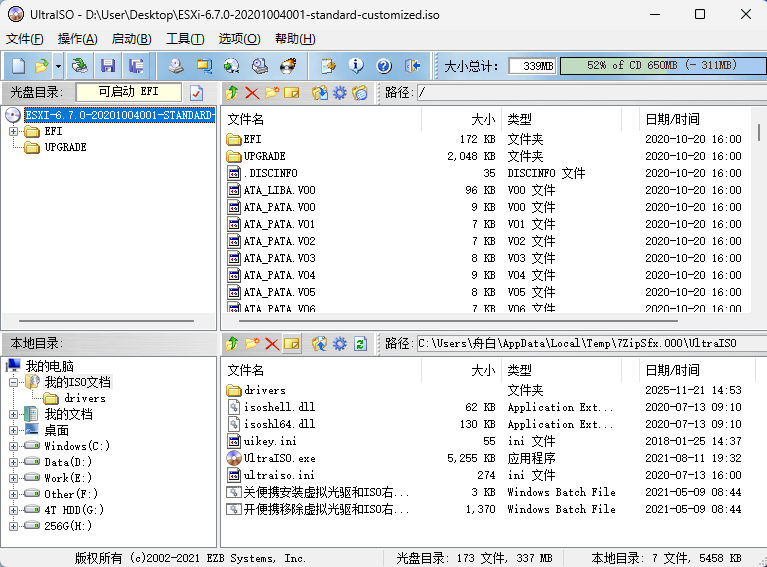Click the Save floppy disk icon
The width and height of the screenshot is (767, 567).
(x=107, y=66)
